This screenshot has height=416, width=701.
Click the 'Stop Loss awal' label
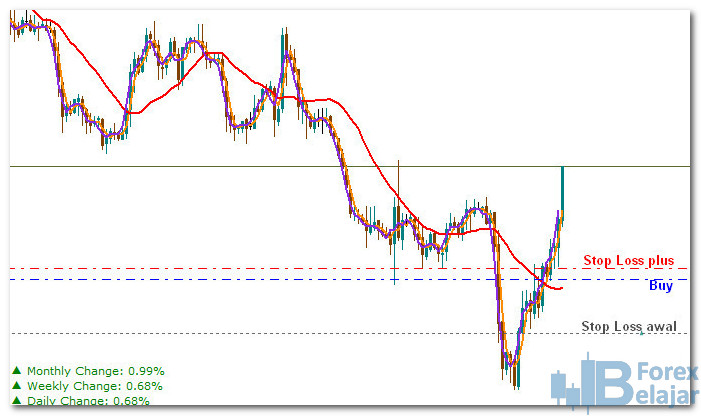(x=629, y=326)
